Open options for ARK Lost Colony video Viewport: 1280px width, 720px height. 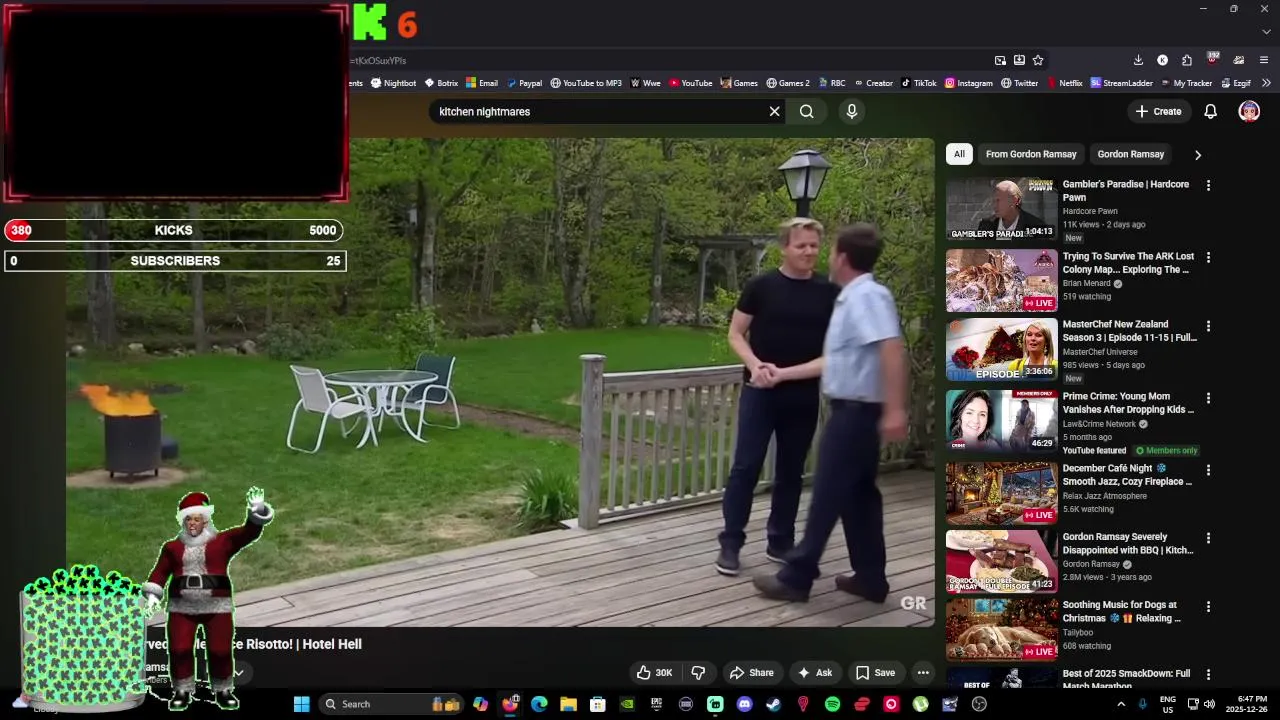tap(1208, 258)
